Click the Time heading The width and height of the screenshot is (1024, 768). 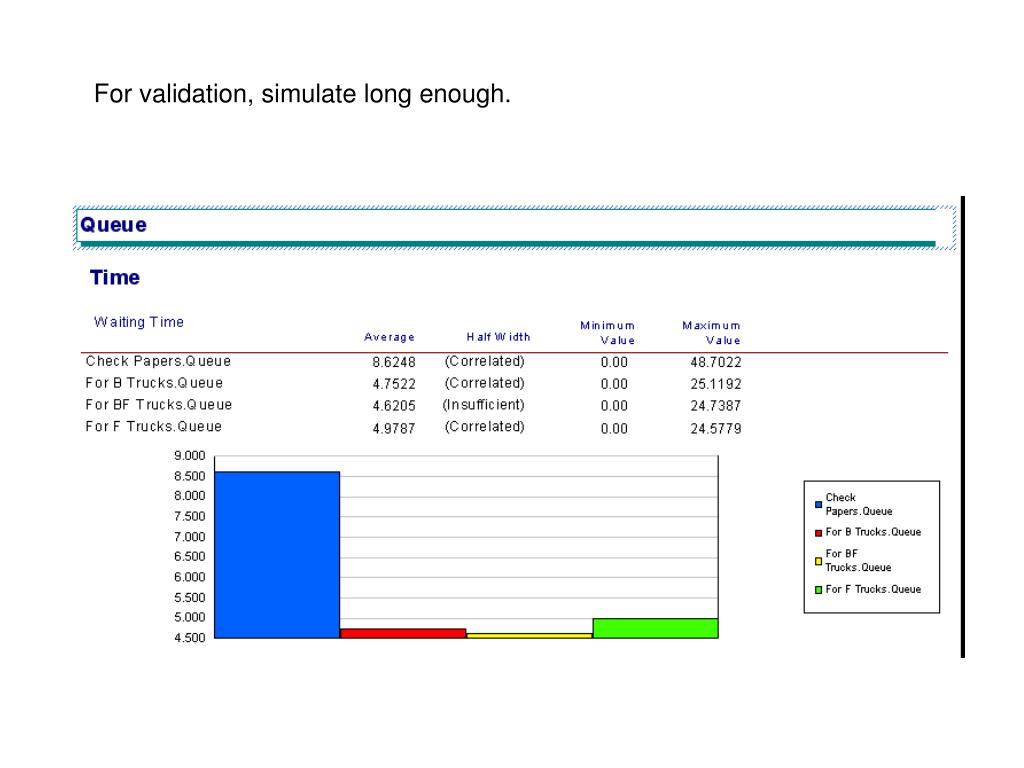click(x=115, y=278)
